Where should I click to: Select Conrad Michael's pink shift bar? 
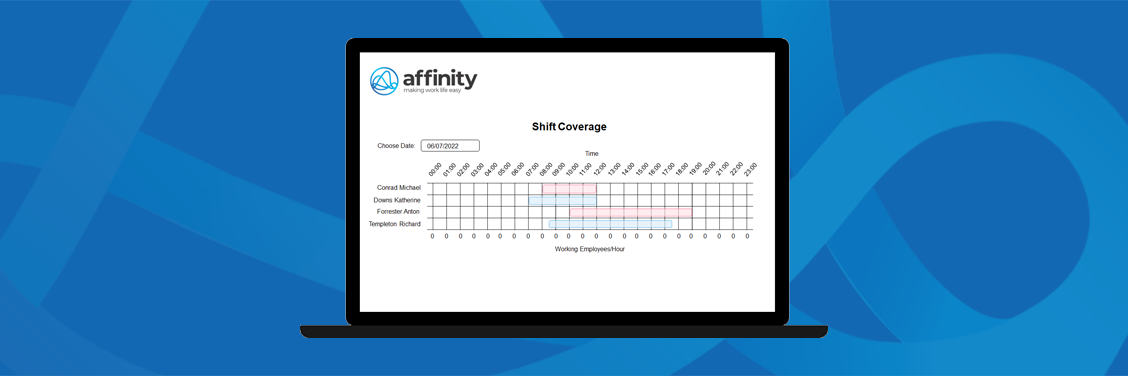[569, 188]
